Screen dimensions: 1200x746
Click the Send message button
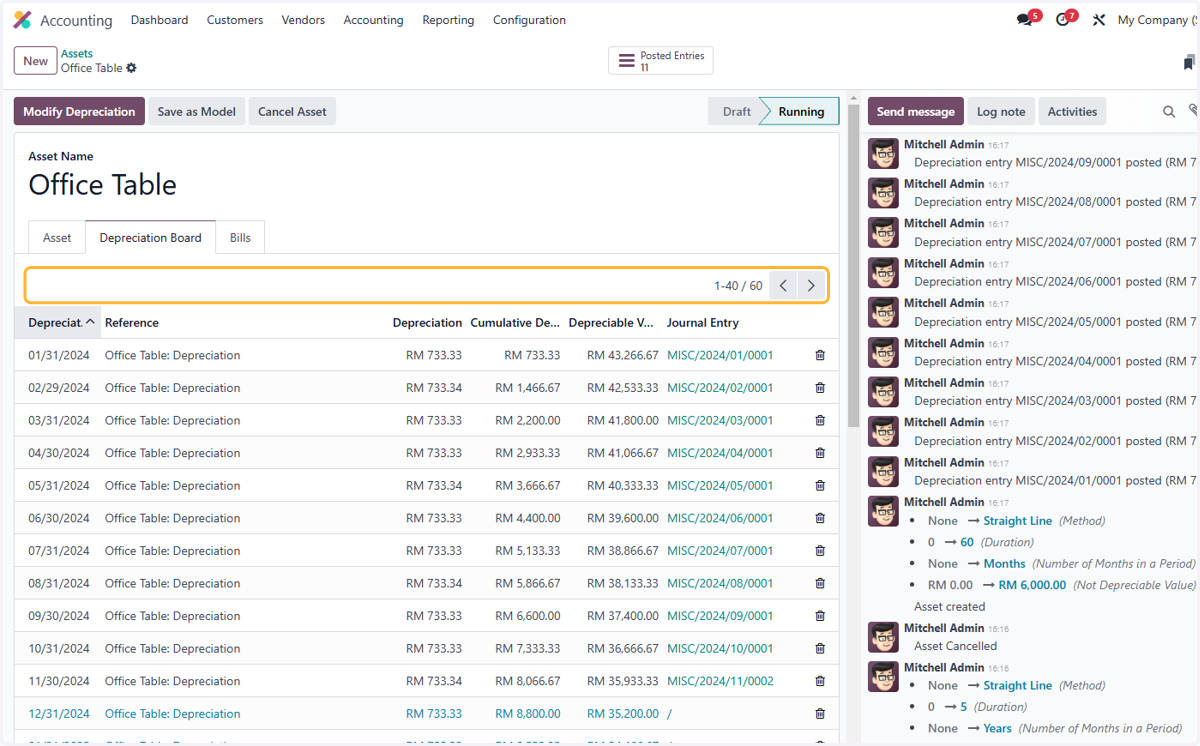[915, 111]
